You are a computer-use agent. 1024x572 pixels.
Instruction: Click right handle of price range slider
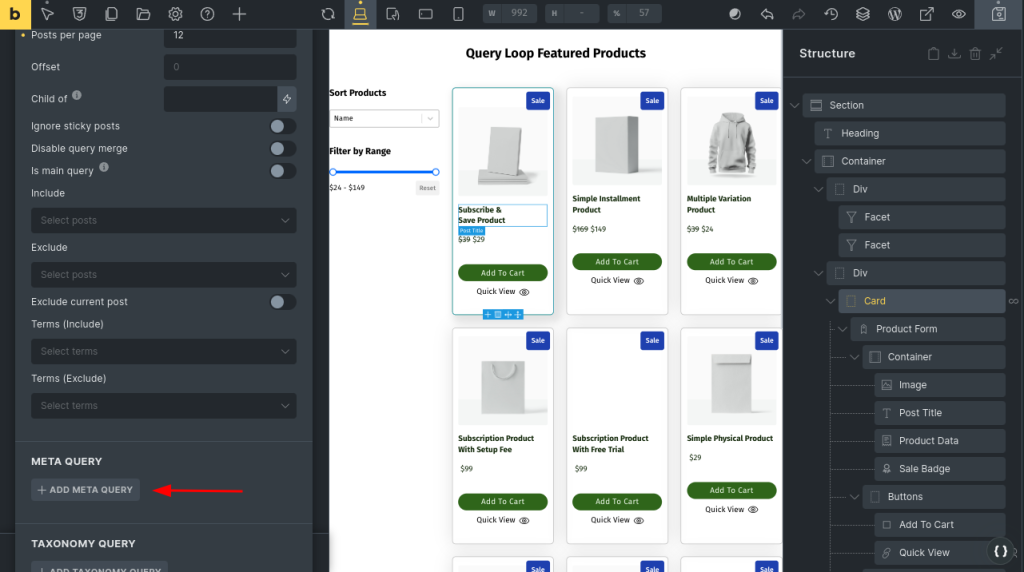click(x=436, y=172)
